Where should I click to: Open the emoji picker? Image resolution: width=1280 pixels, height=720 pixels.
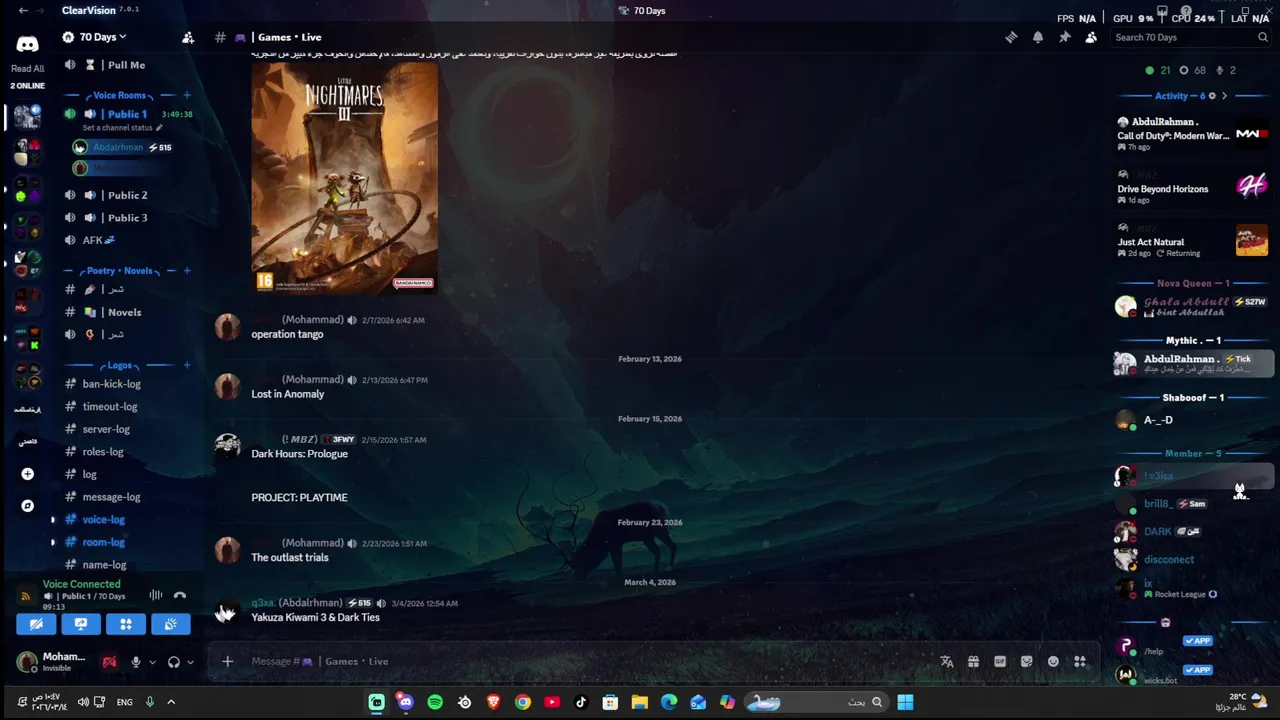coord(1053,661)
